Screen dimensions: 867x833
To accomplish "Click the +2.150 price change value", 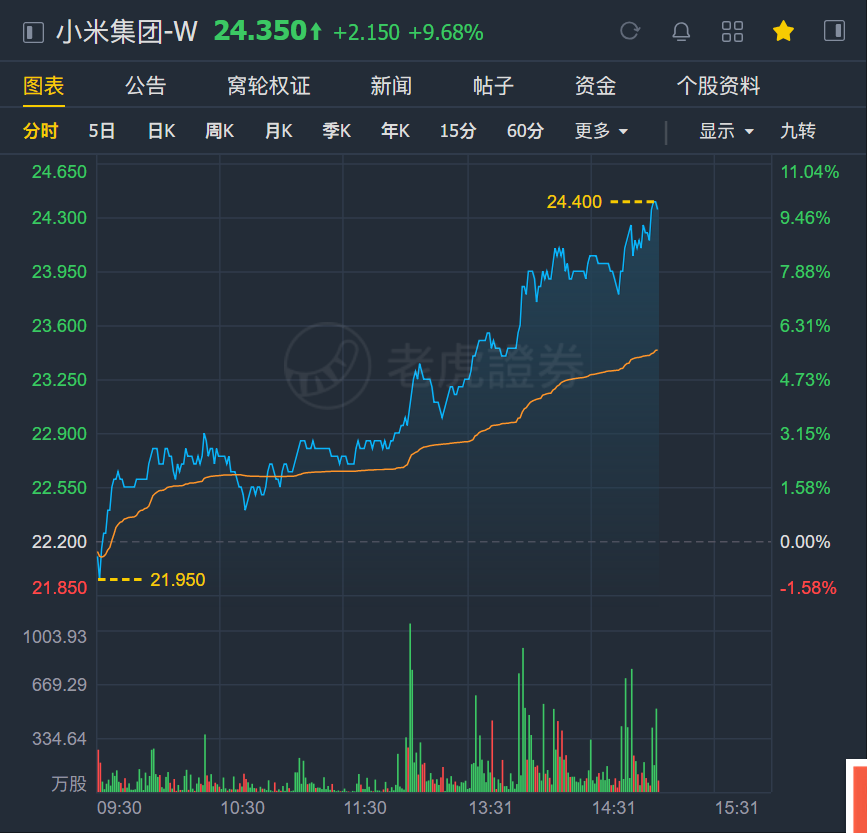I will [x=366, y=33].
